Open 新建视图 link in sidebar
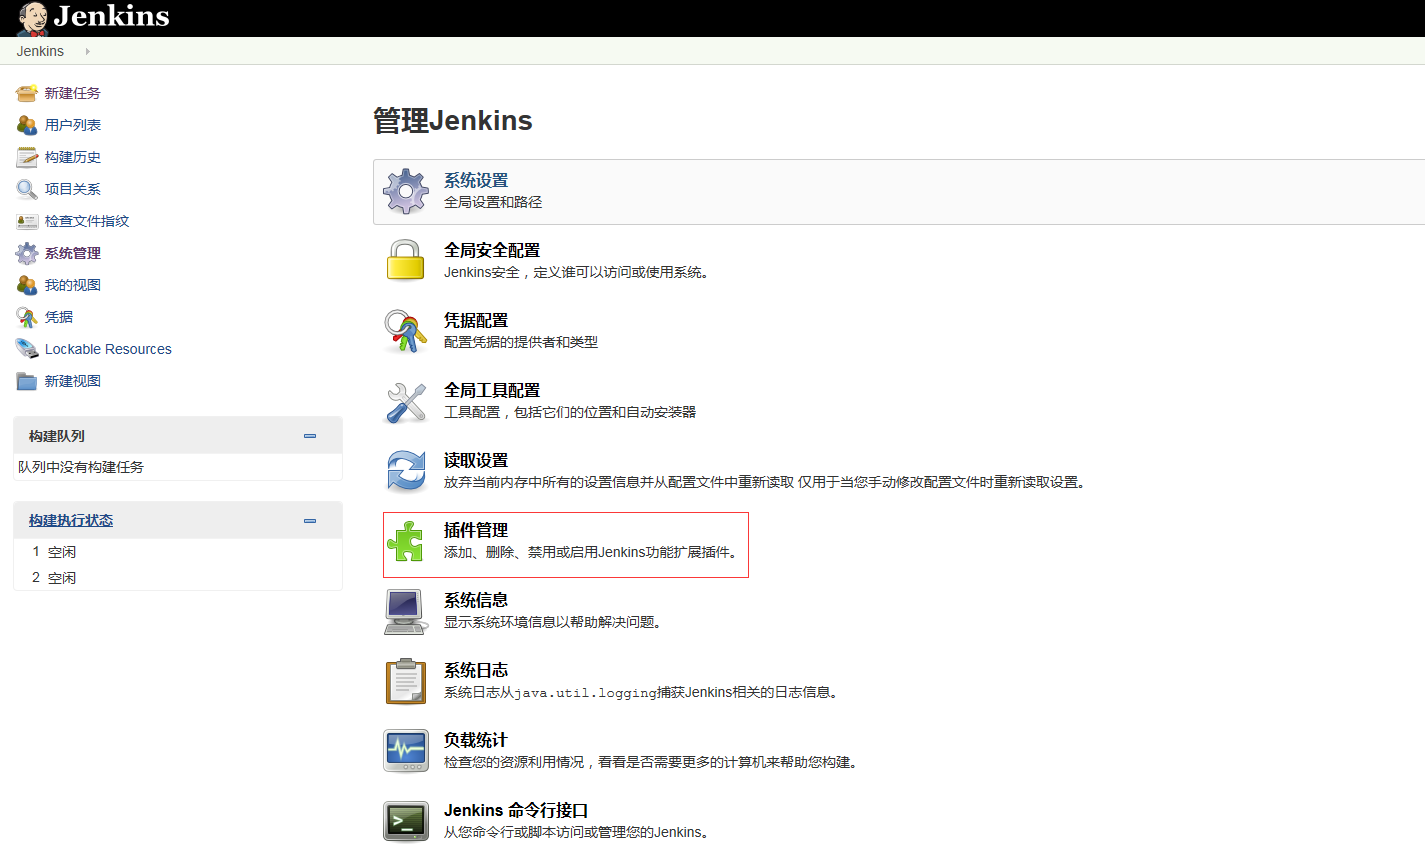Screen dimensions: 1425x846 [73, 381]
